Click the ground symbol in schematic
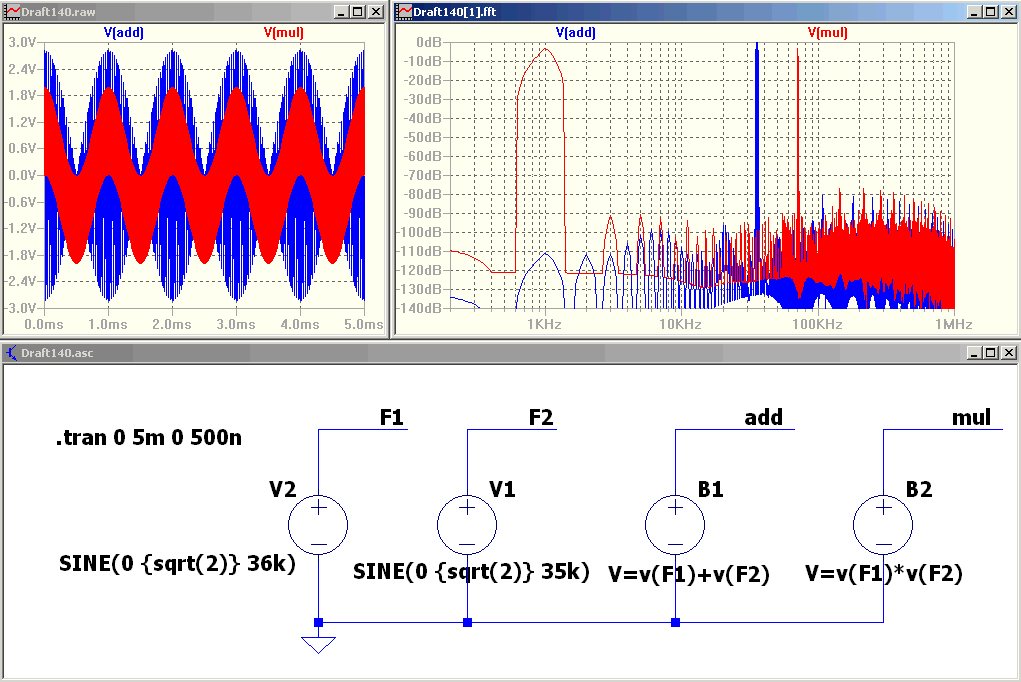This screenshot has width=1021, height=682. (x=318, y=644)
